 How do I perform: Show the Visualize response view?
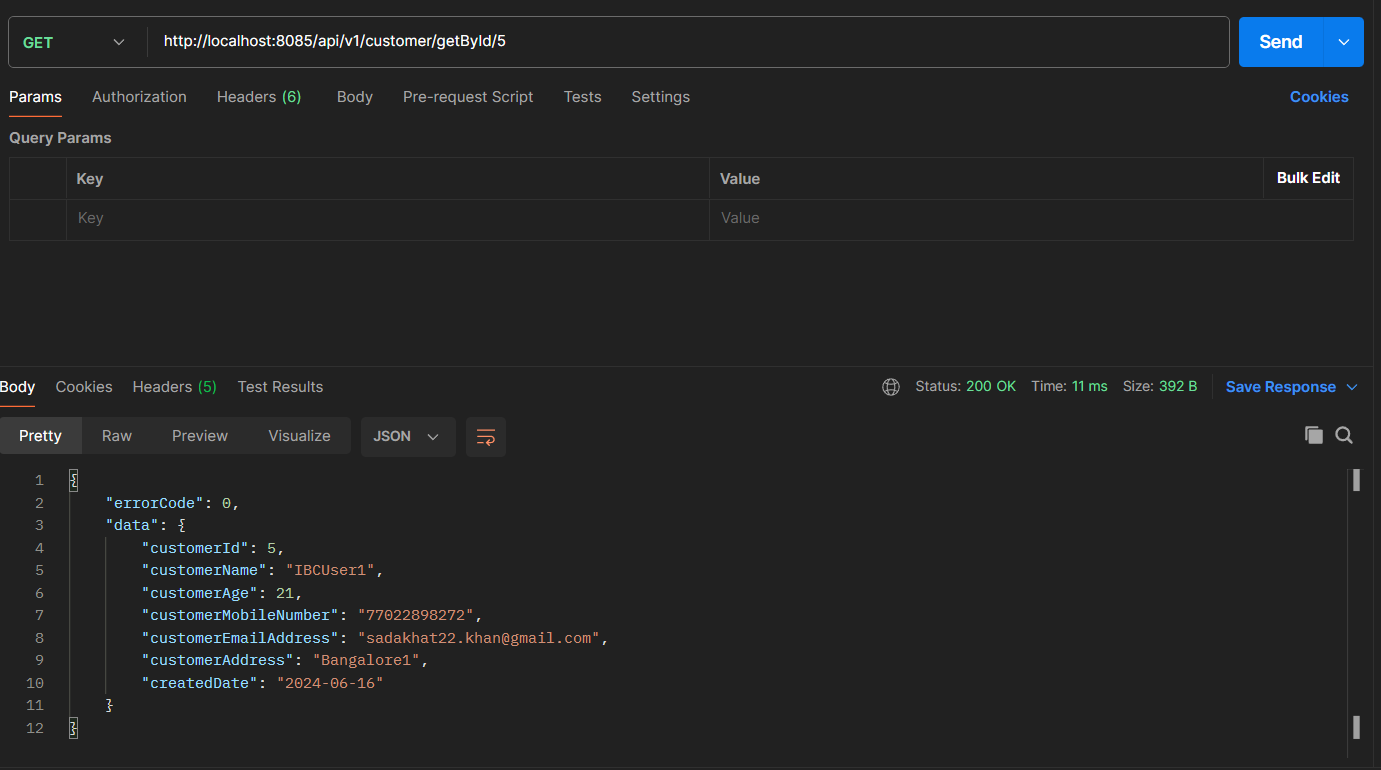point(299,436)
